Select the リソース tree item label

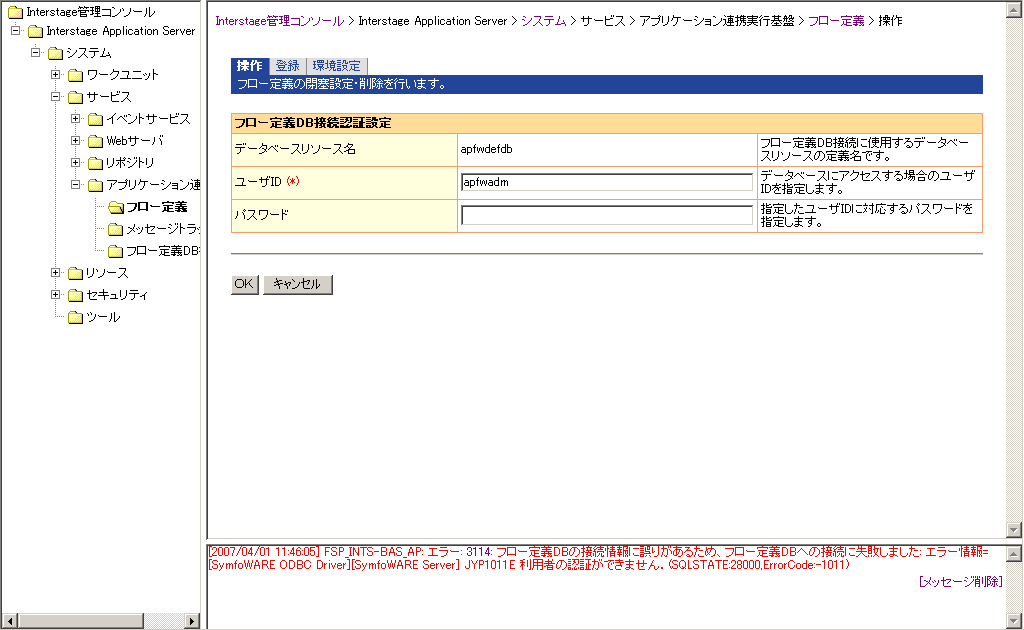tap(107, 273)
